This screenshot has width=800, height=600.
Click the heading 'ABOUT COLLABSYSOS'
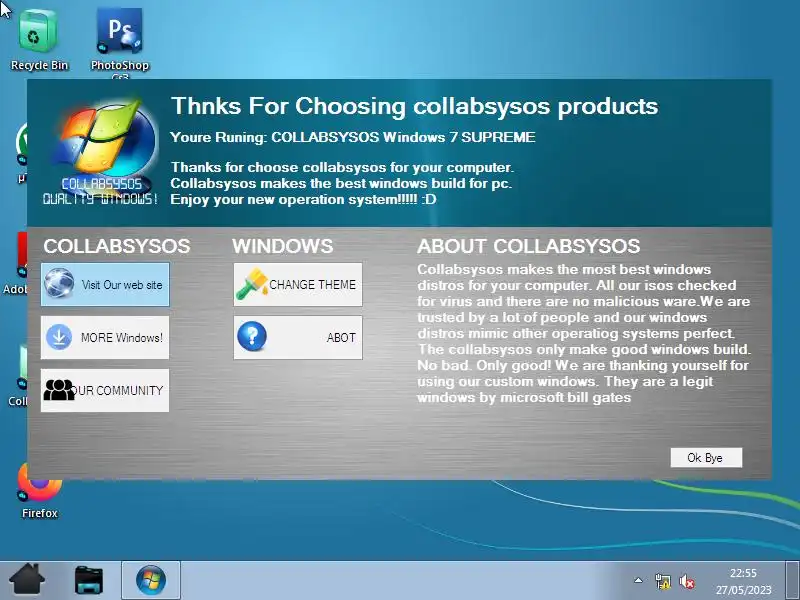point(529,246)
